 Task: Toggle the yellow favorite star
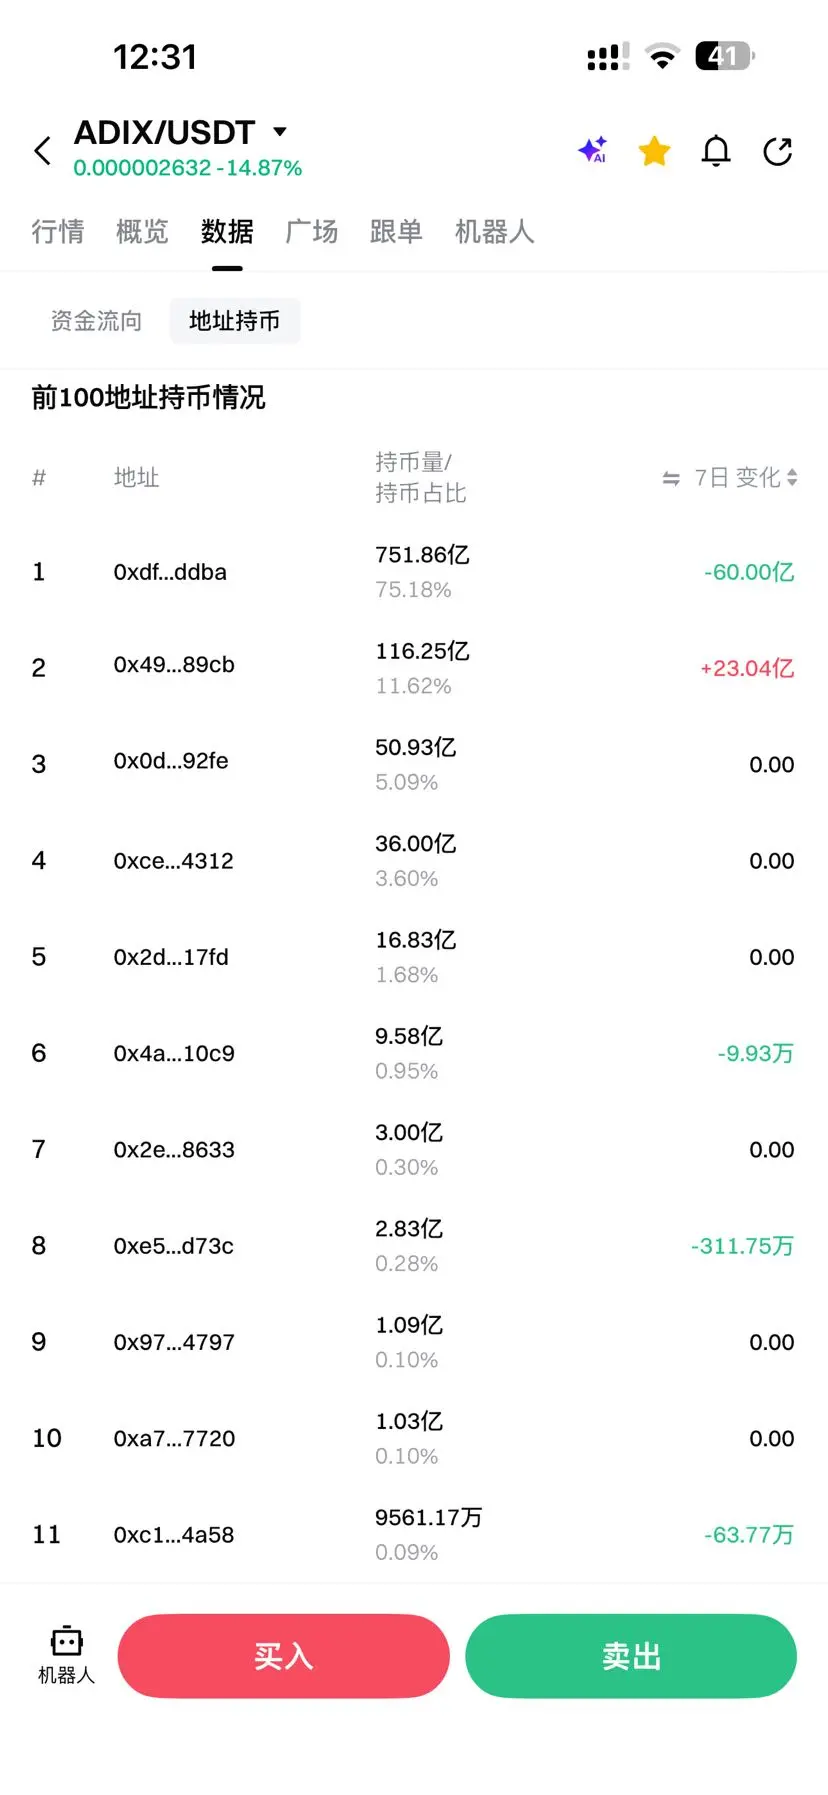(x=654, y=151)
